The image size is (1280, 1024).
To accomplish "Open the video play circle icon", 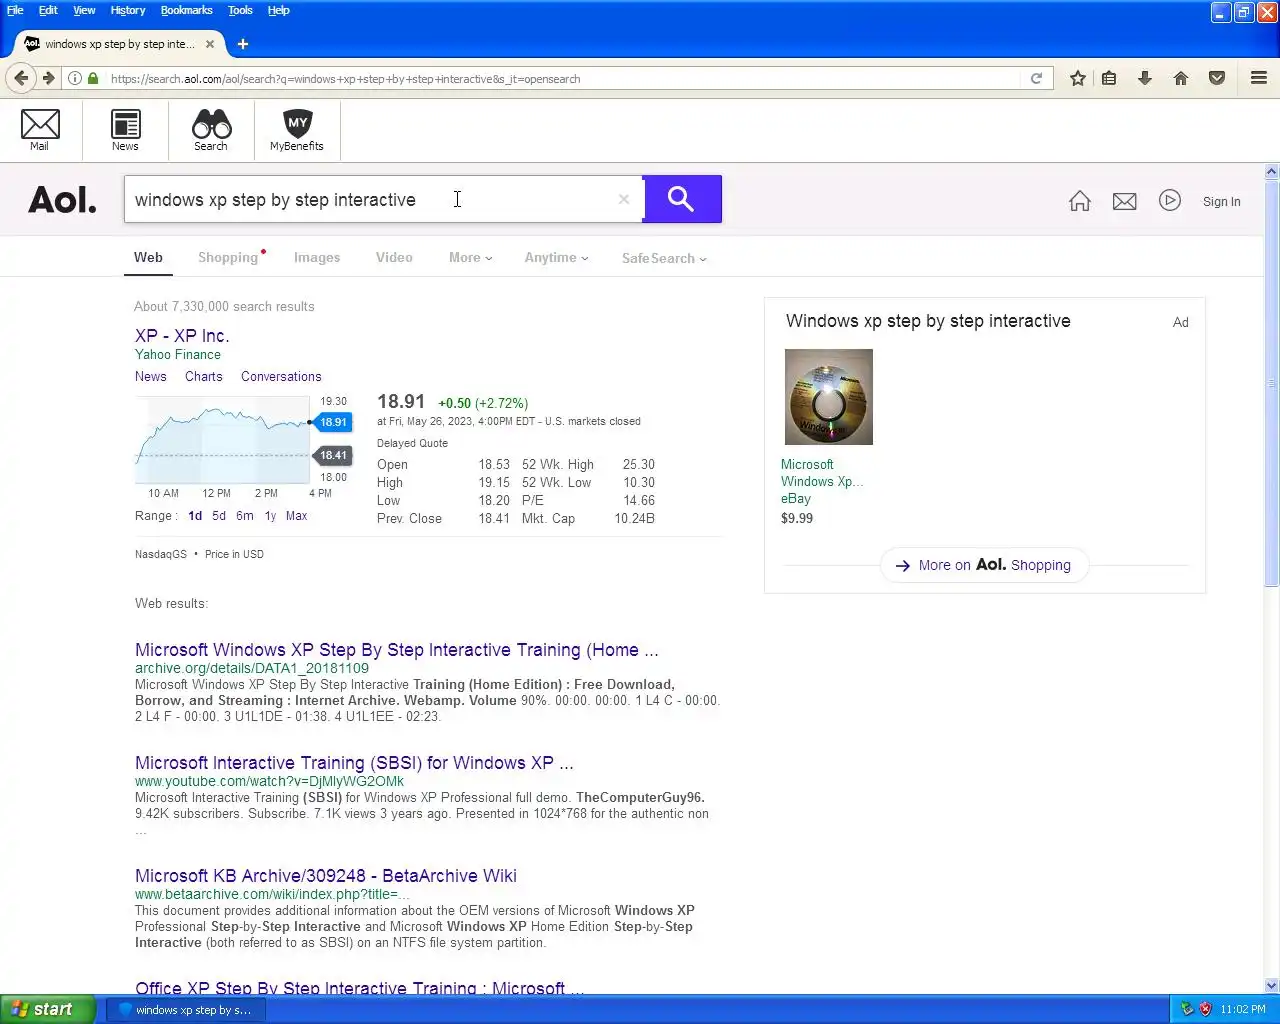I will [x=1170, y=201].
